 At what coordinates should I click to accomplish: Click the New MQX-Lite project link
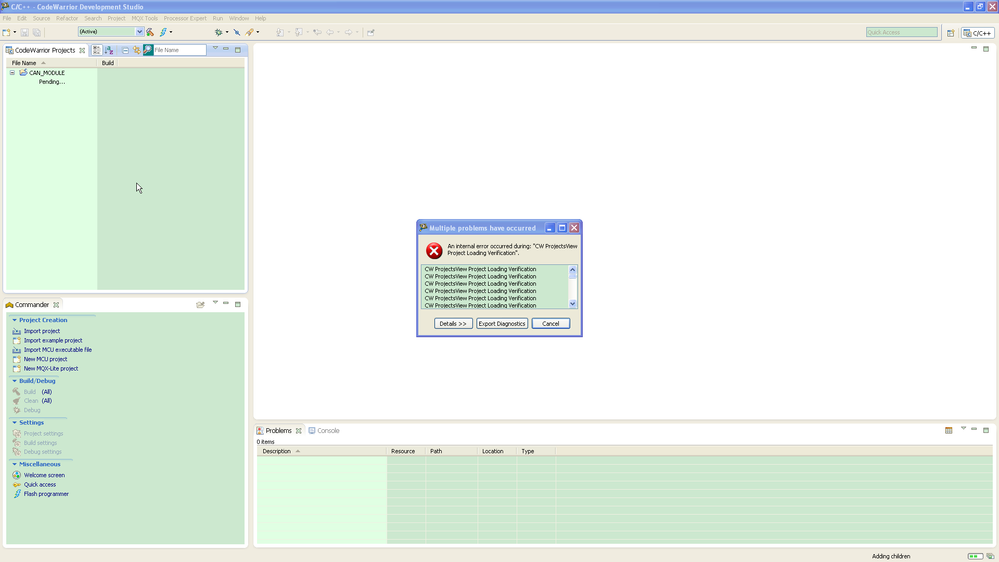point(51,368)
